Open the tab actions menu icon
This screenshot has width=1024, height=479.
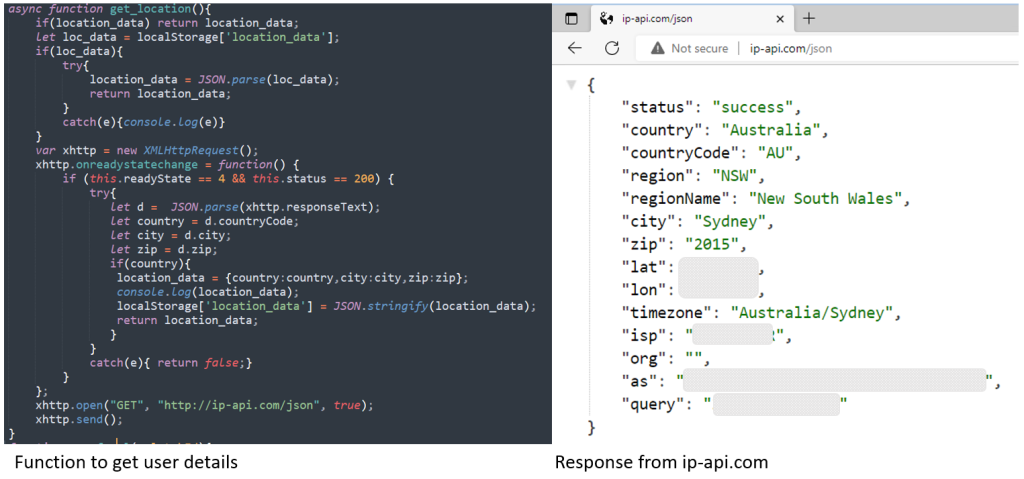[x=571, y=18]
